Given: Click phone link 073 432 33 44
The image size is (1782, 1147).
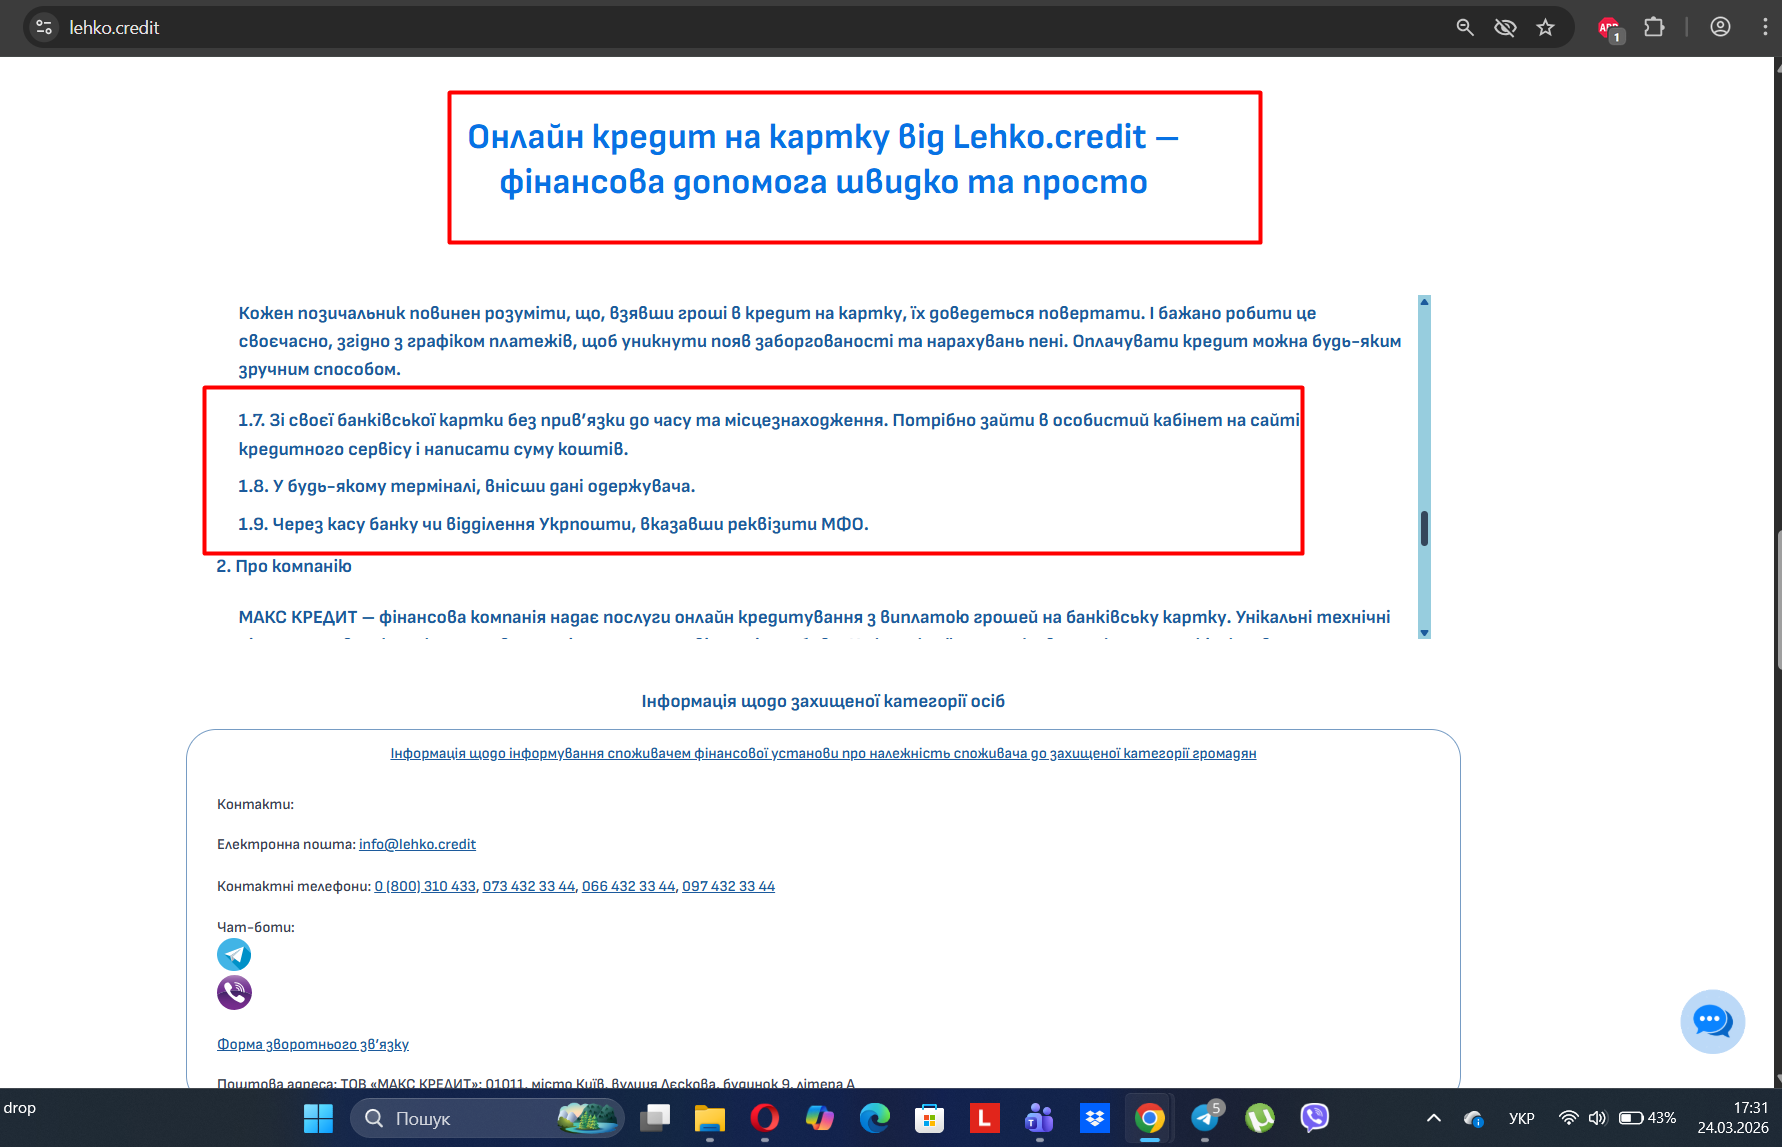Looking at the screenshot, I should coord(529,886).
